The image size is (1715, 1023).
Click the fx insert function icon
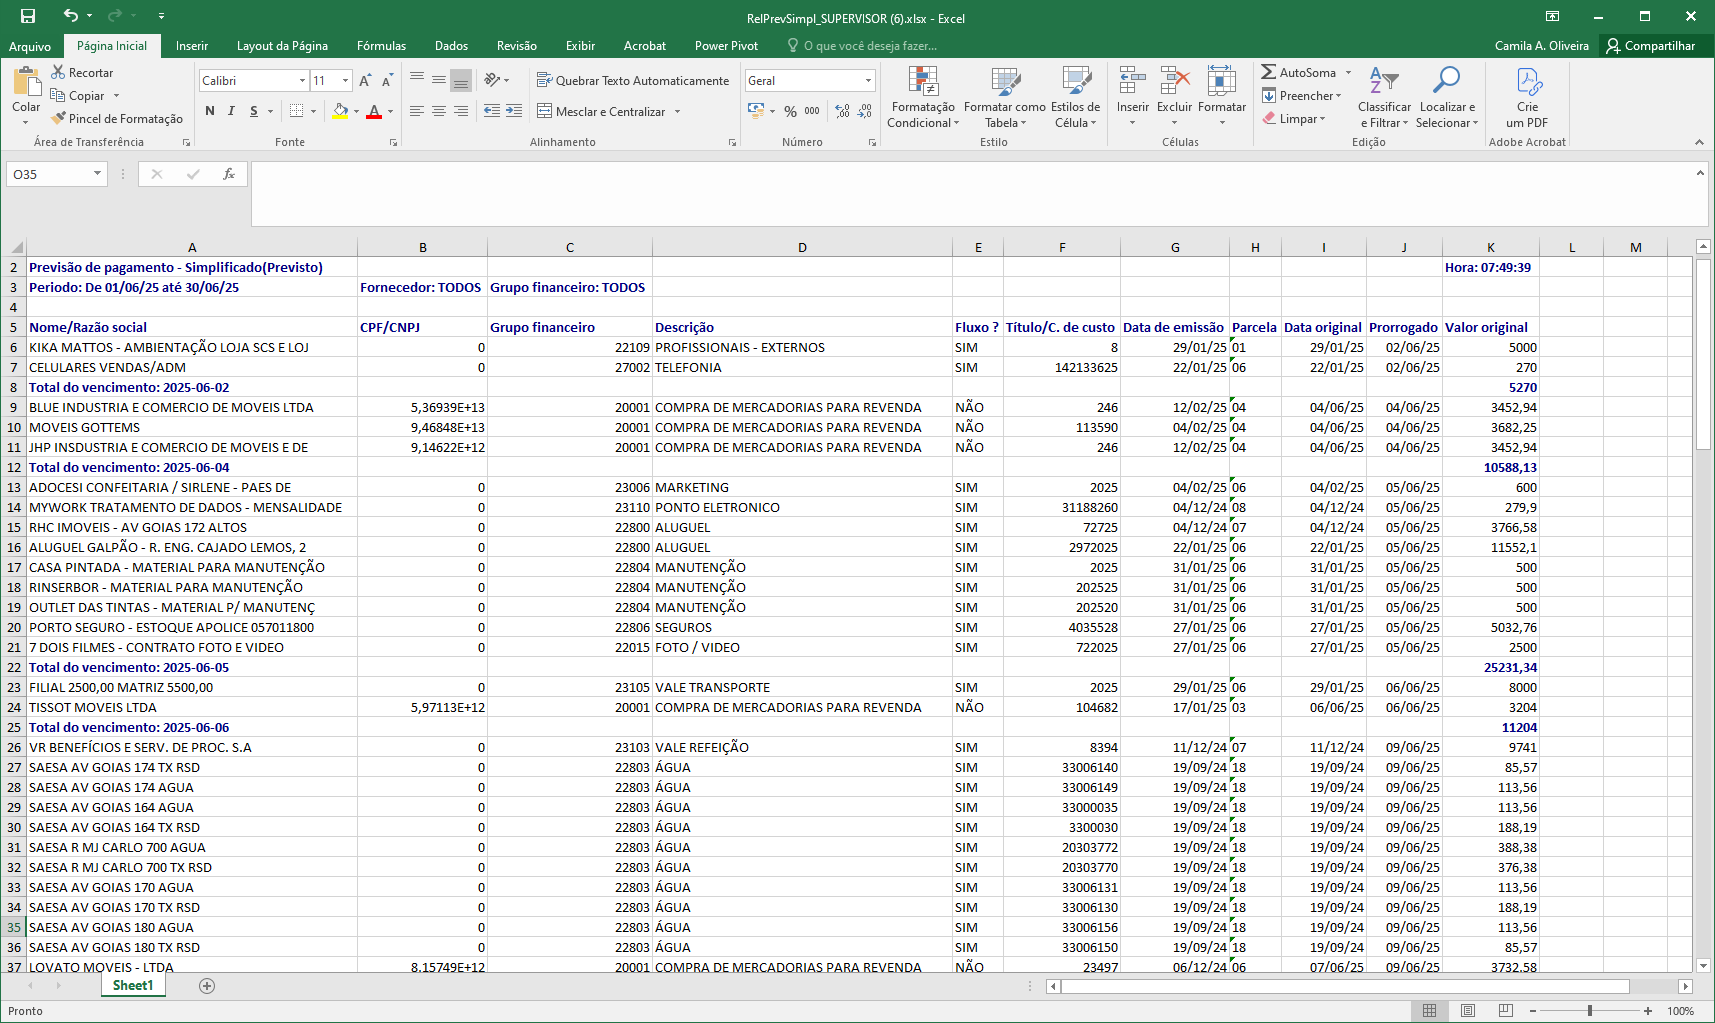pyautogui.click(x=229, y=174)
